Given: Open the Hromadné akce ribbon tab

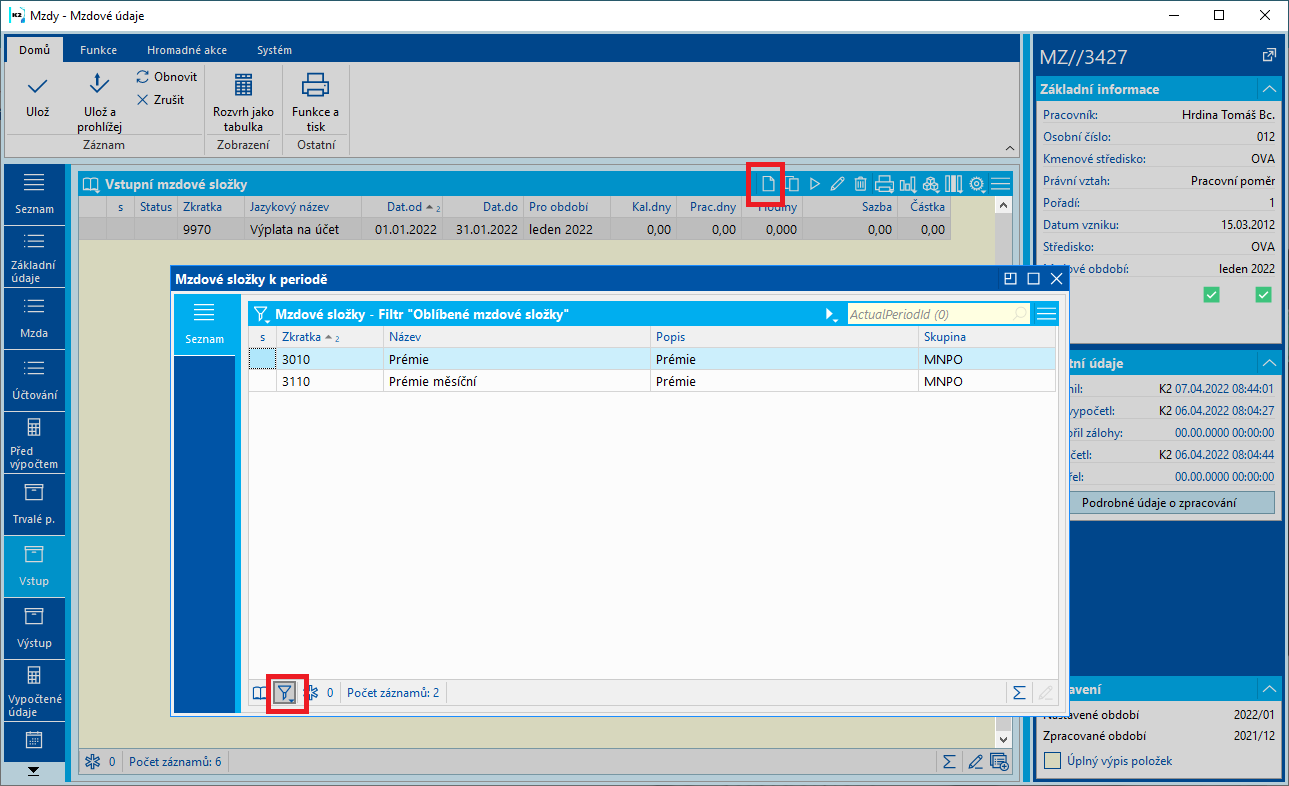Looking at the screenshot, I should 186,50.
